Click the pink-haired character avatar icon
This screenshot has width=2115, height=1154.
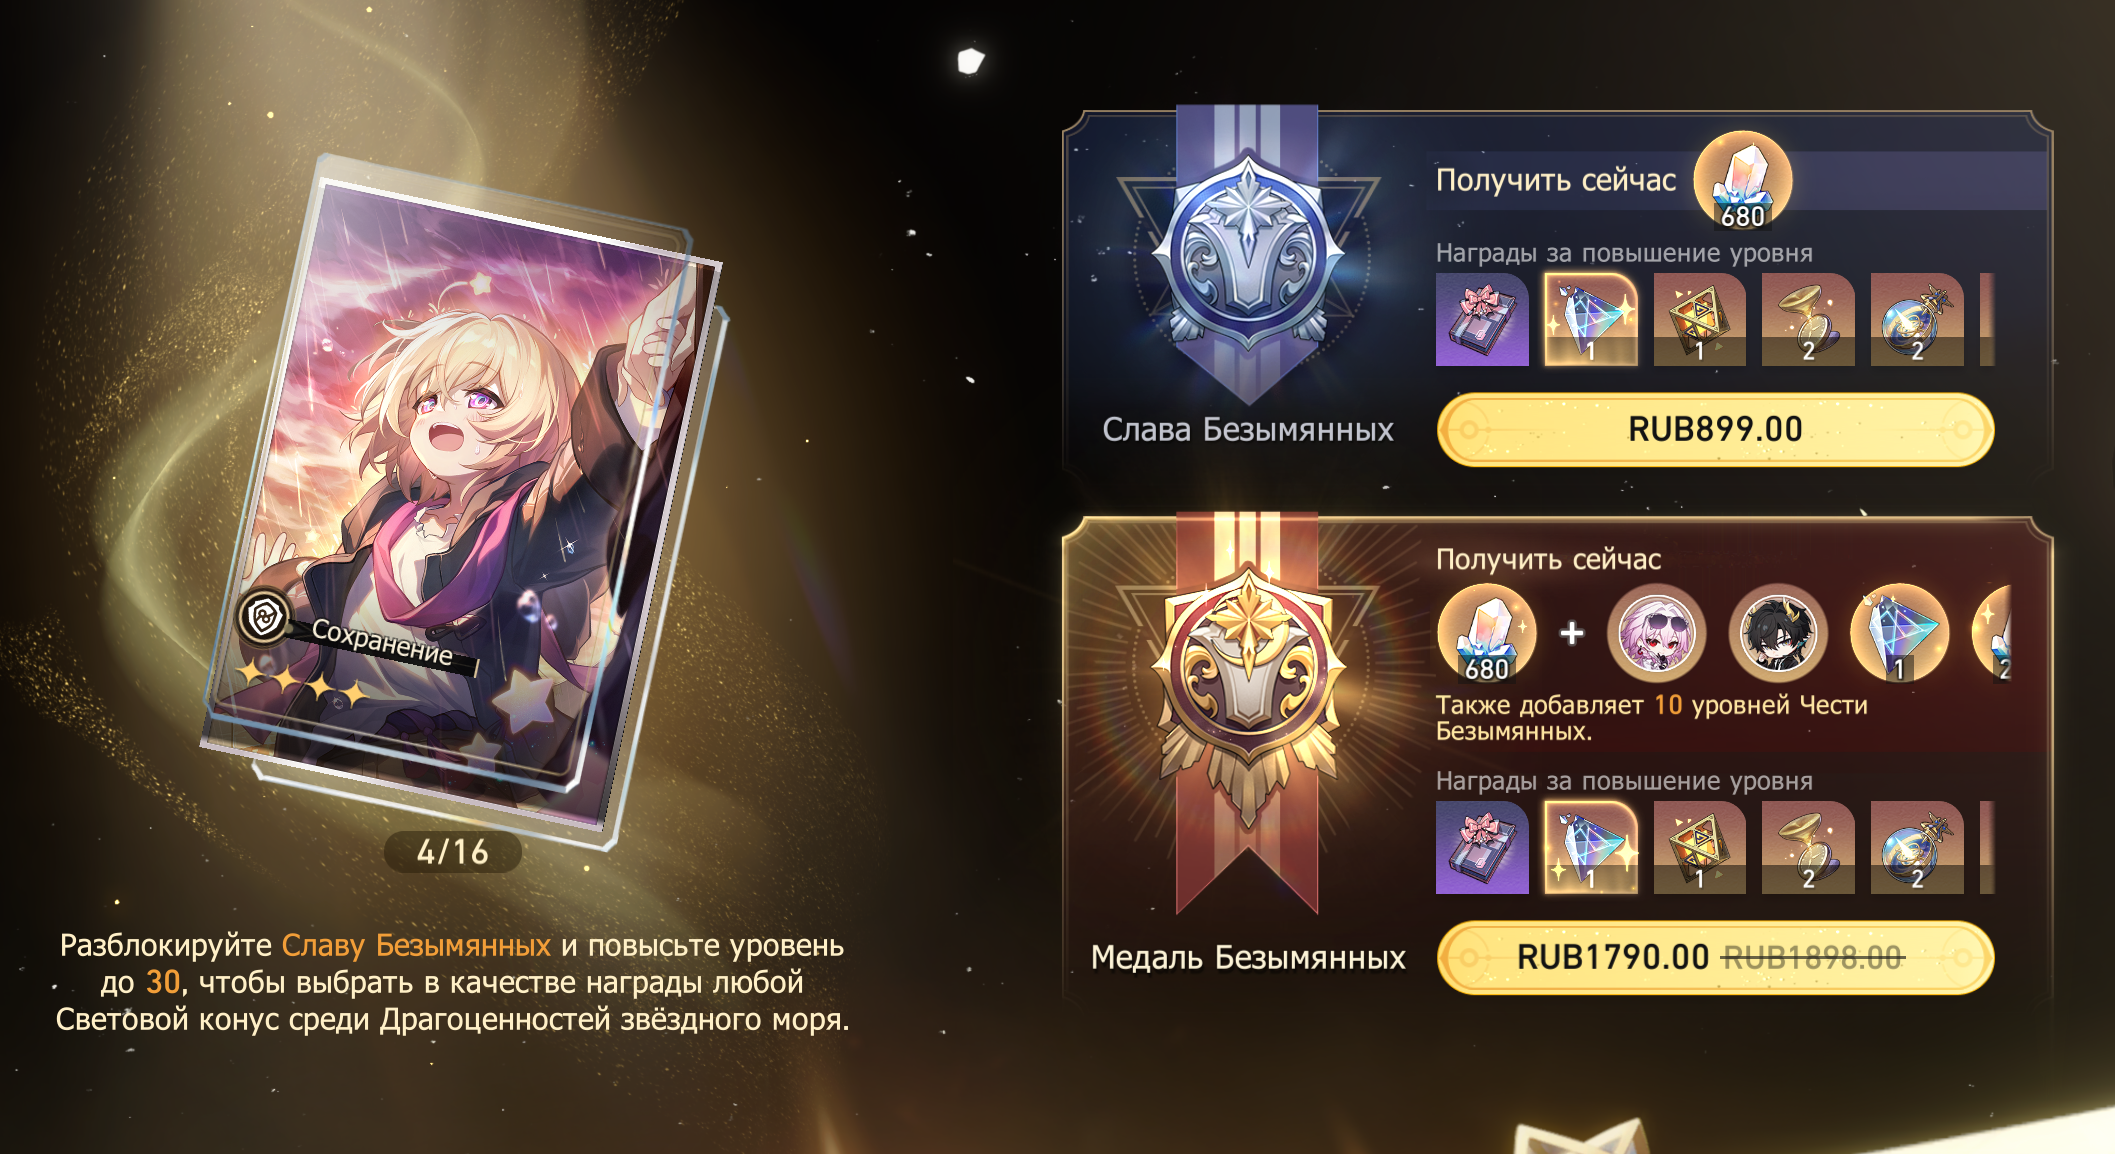(1657, 634)
